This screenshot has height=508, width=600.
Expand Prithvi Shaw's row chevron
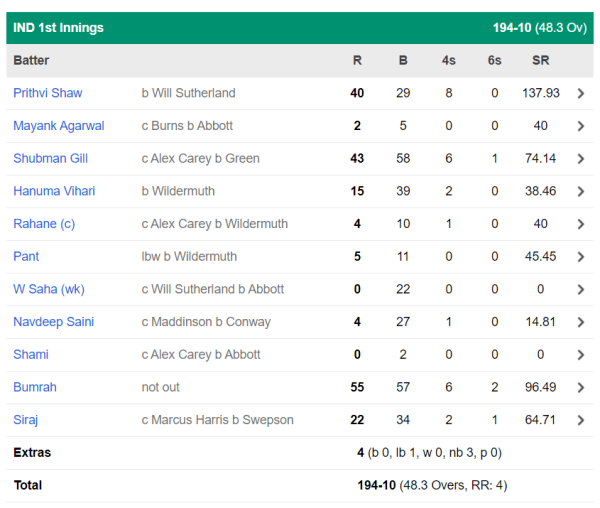pyautogui.click(x=581, y=93)
